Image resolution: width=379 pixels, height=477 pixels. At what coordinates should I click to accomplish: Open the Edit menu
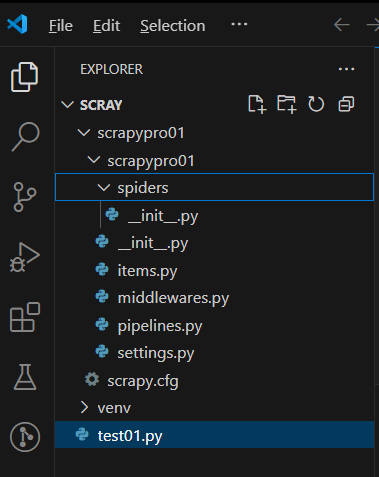click(x=106, y=26)
